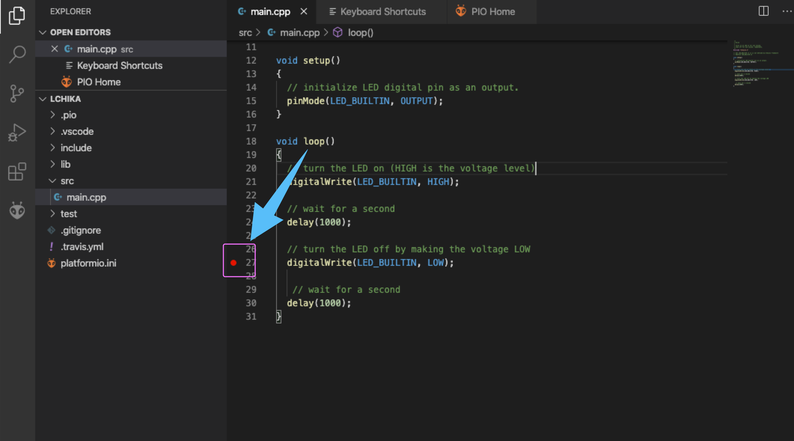Click the split editor icon

[763, 12]
